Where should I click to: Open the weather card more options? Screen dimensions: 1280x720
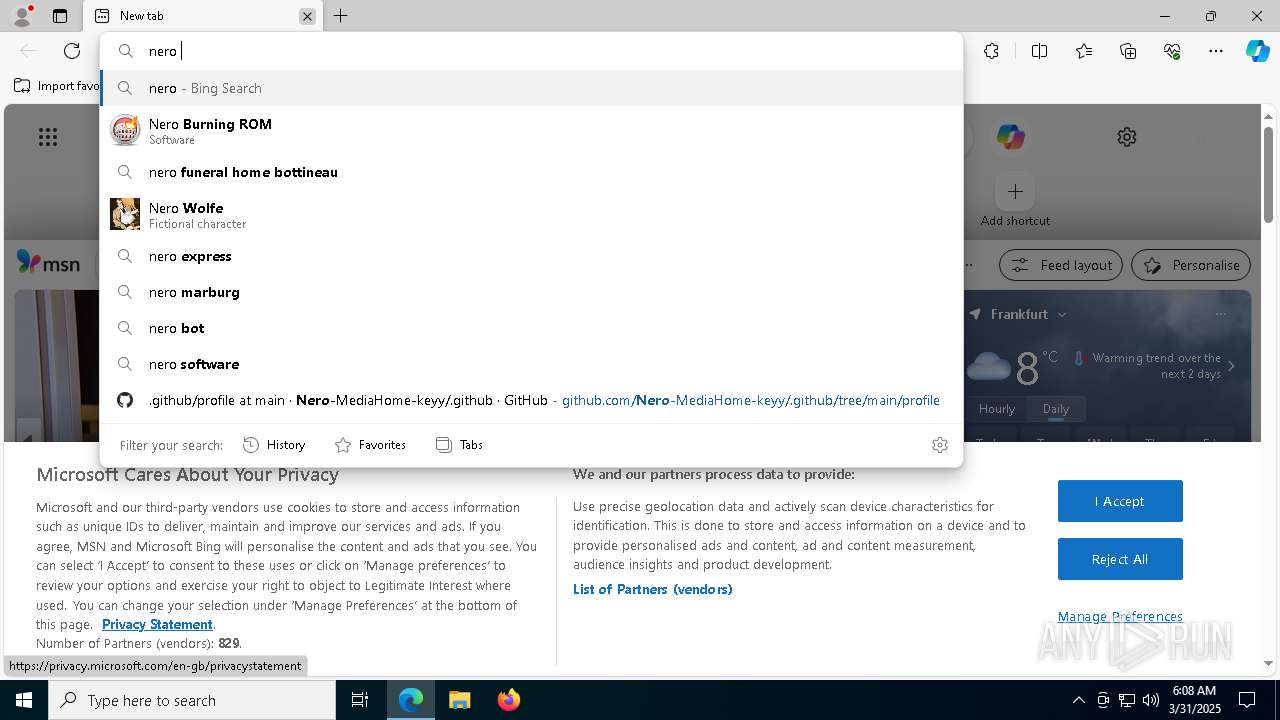click(1220, 314)
